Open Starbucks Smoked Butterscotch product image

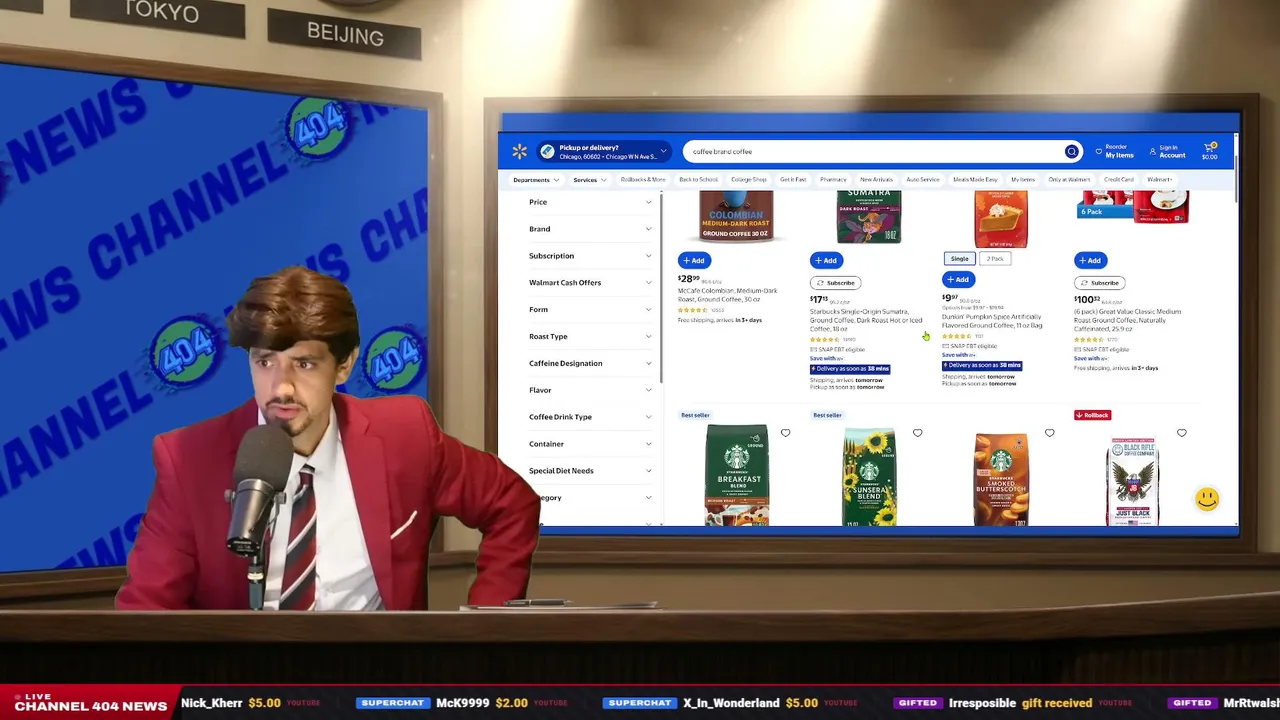click(1001, 478)
